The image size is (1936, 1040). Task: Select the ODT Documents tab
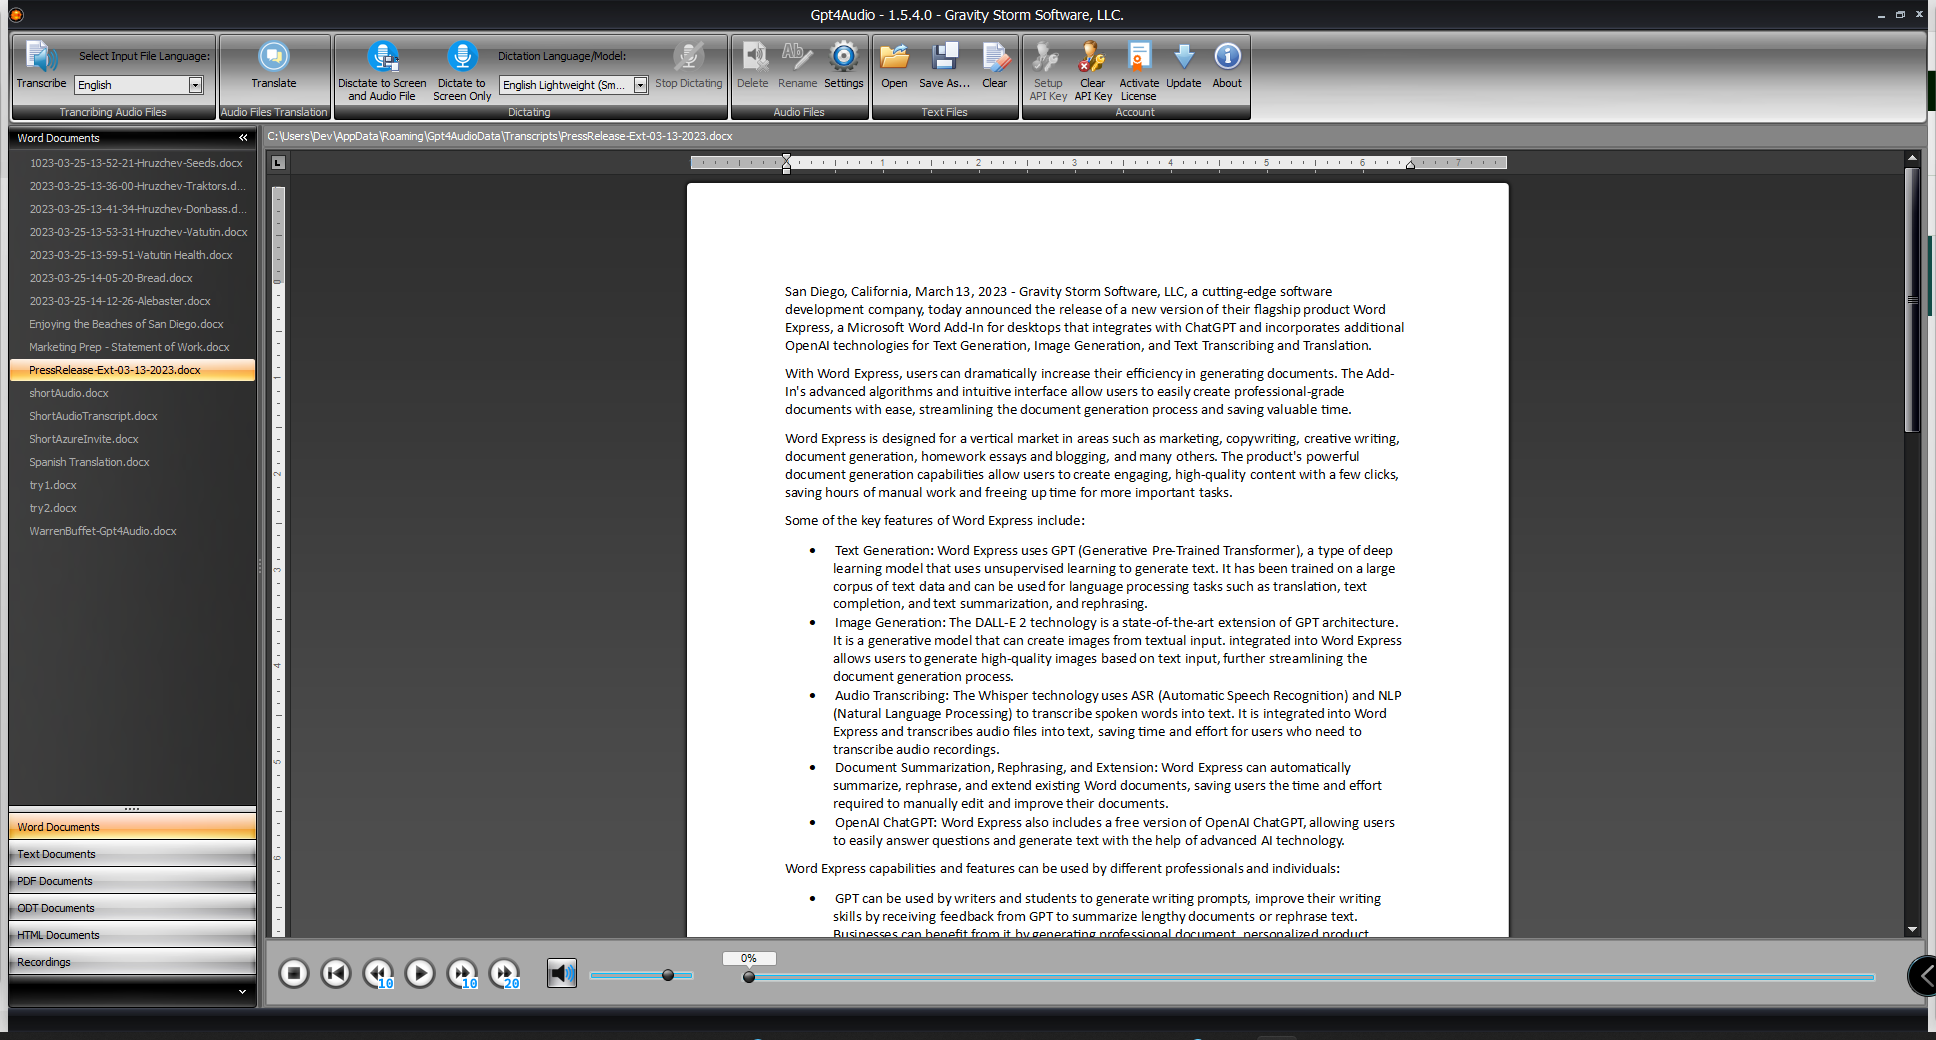coord(132,908)
